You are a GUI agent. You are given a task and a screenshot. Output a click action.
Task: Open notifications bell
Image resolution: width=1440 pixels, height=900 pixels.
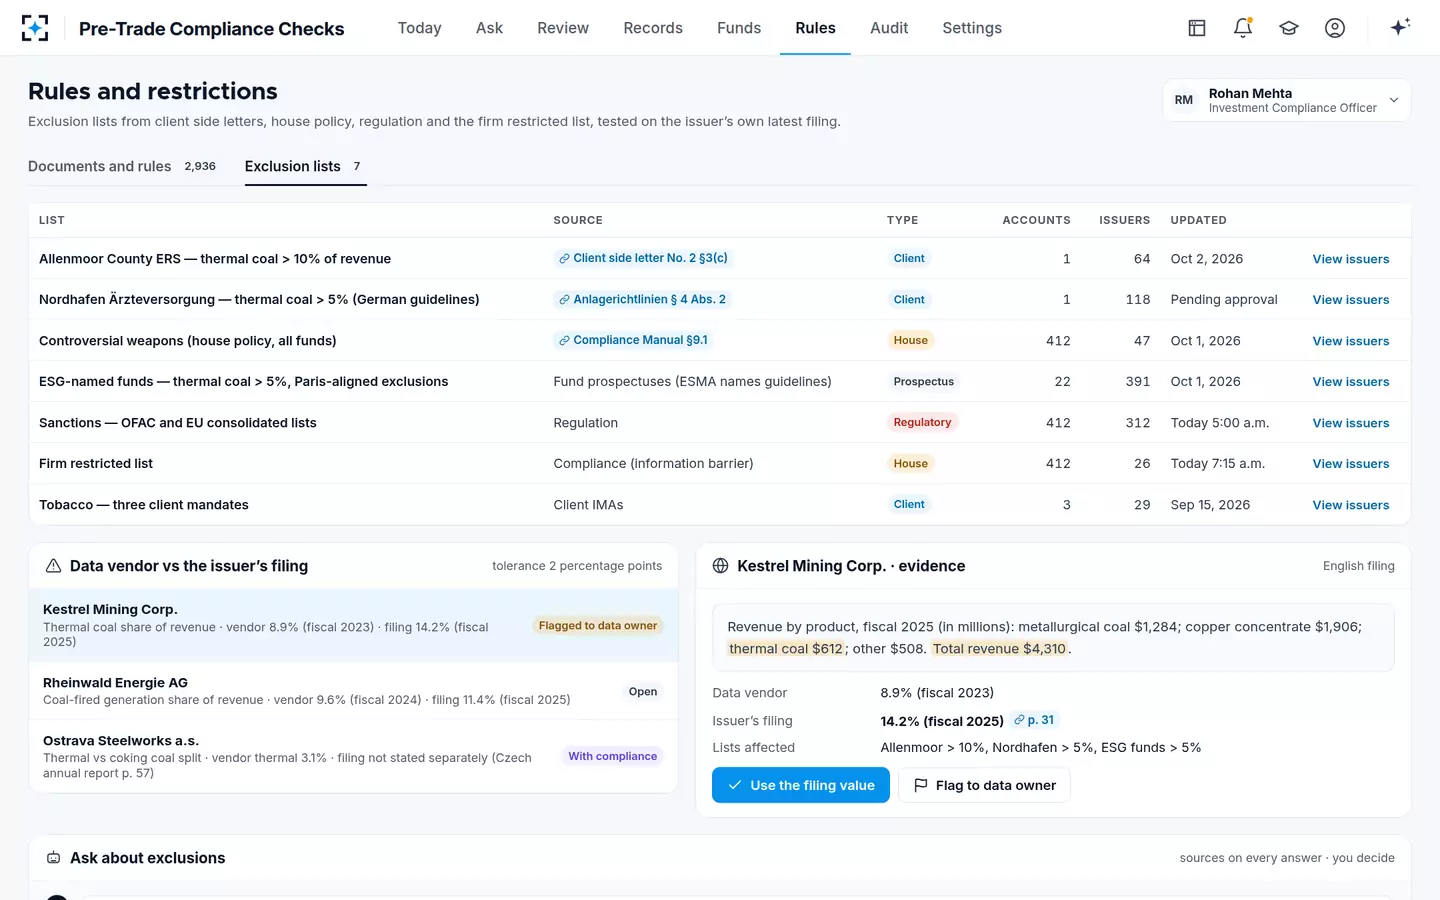[x=1243, y=28]
